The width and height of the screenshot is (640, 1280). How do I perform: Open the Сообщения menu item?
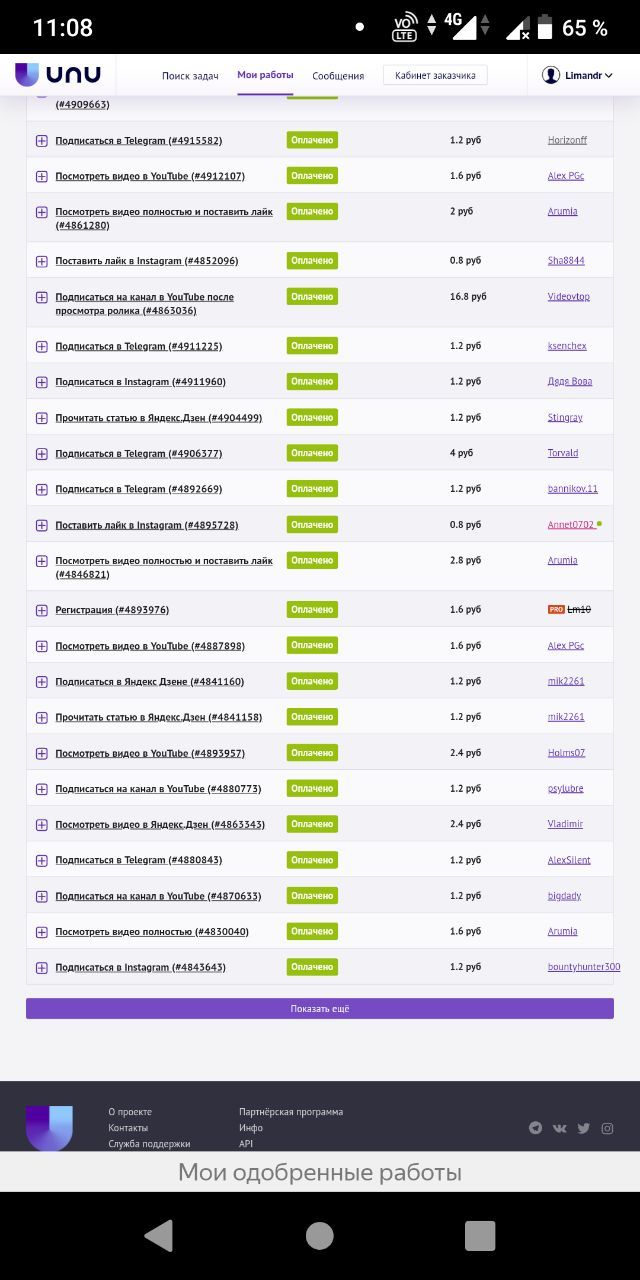tap(338, 76)
